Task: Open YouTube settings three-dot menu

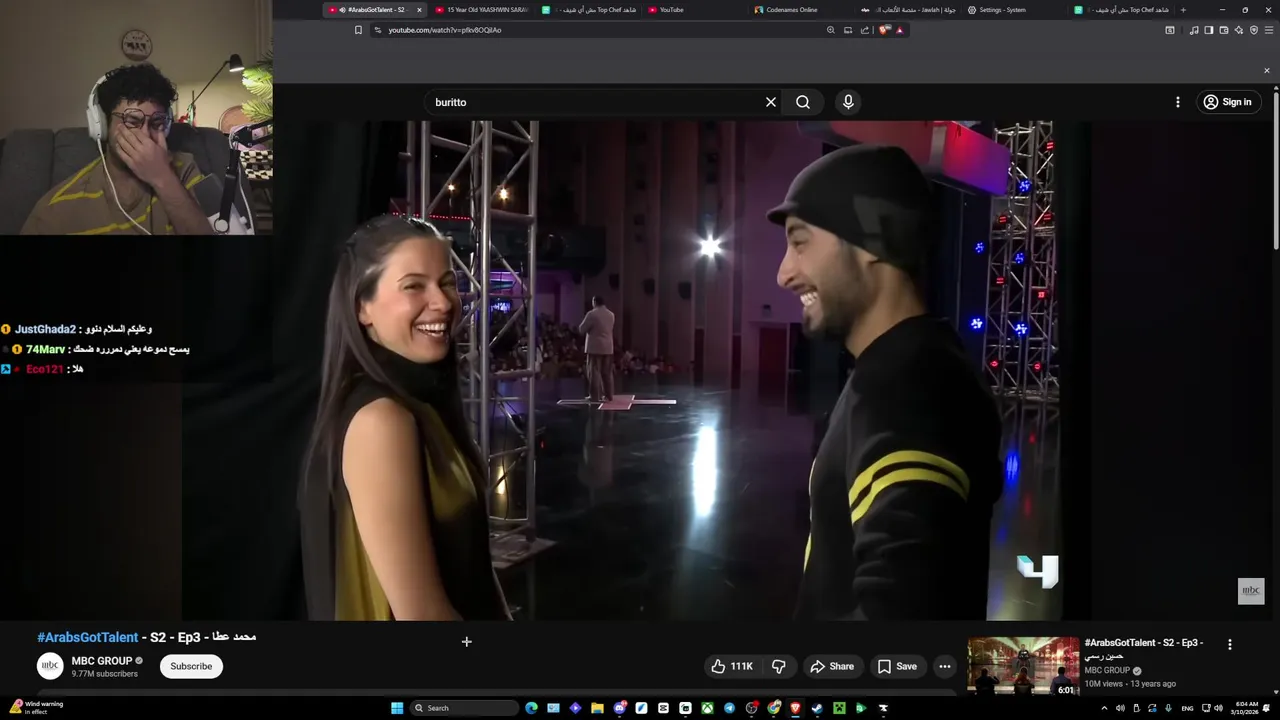Action: click(x=1178, y=102)
